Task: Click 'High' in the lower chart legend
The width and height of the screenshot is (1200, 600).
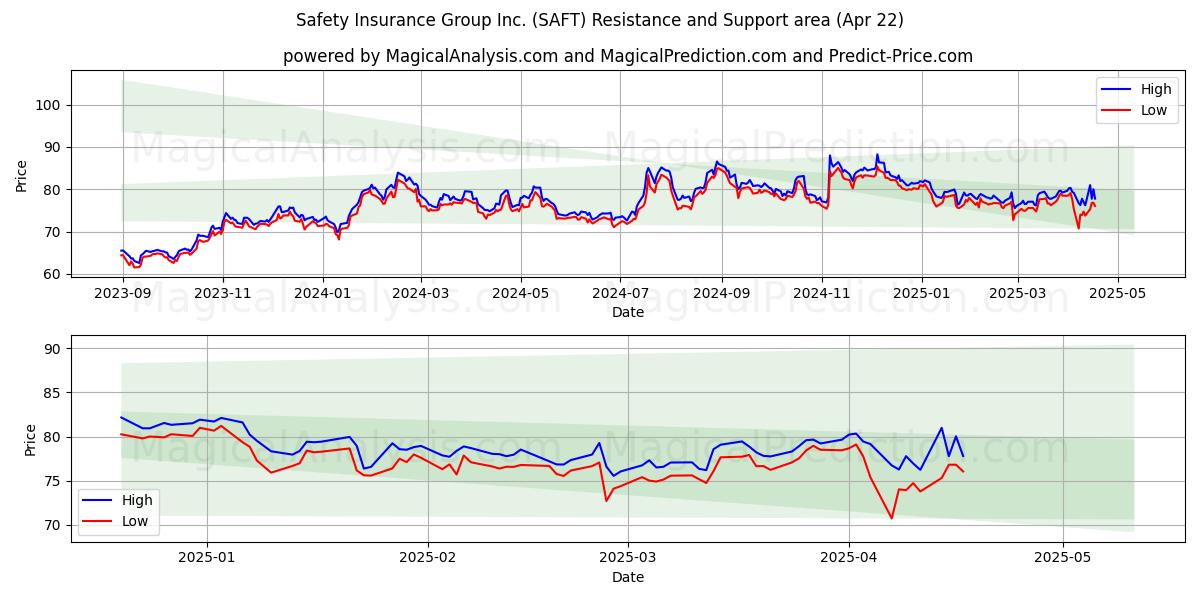Action: [137, 500]
